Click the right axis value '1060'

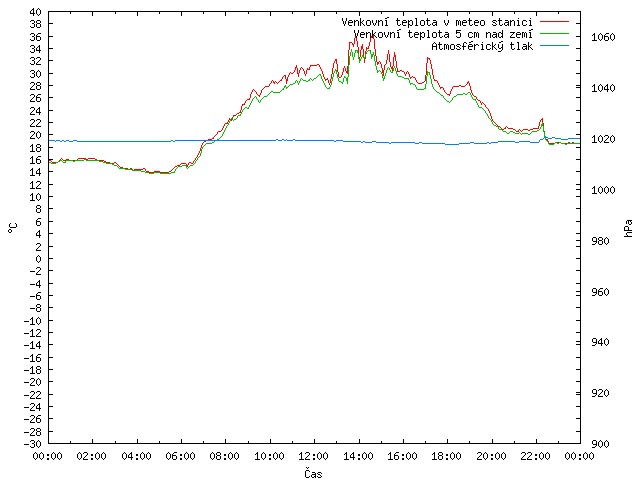click(x=603, y=38)
